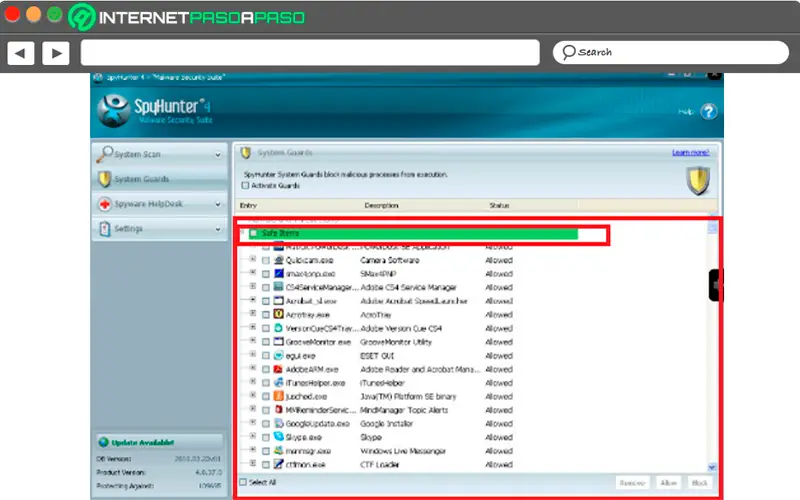800x500 pixels.
Task: Click the Acrotray.exe icon
Action: 279,314
